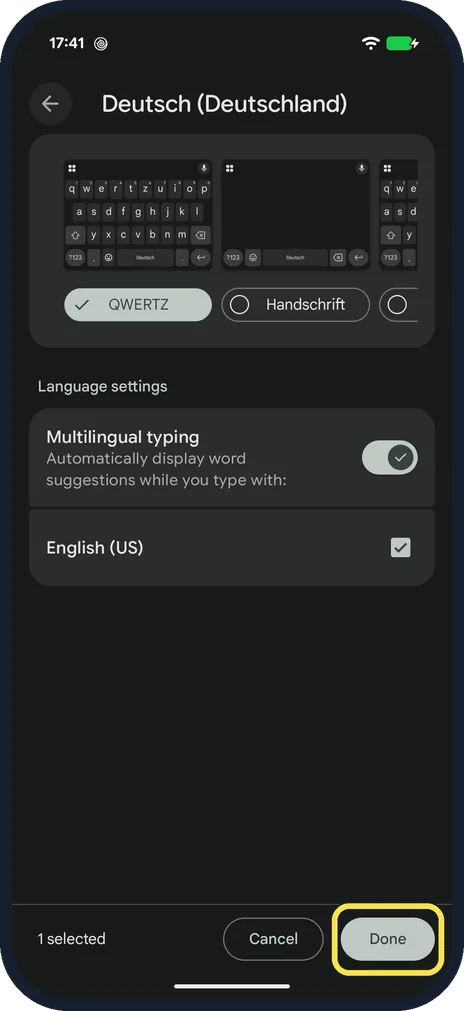464x1011 pixels.
Task: Tap the backspace key in Handschrift preview
Action: tap(338, 257)
